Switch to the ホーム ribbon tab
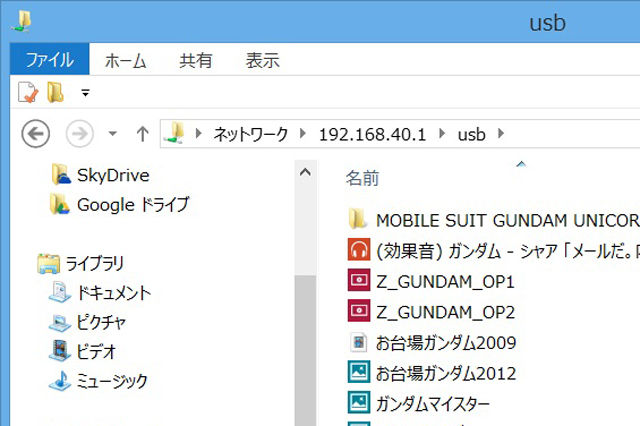The width and height of the screenshot is (640, 426). tap(125, 60)
